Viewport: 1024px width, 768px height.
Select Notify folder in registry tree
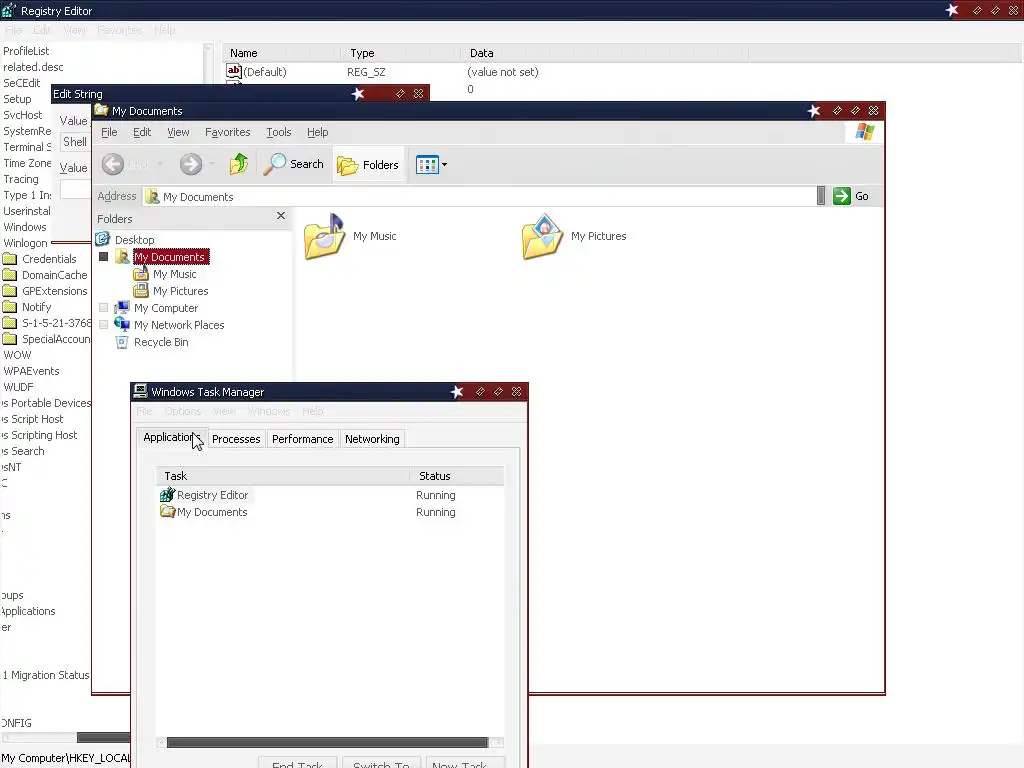[37, 307]
